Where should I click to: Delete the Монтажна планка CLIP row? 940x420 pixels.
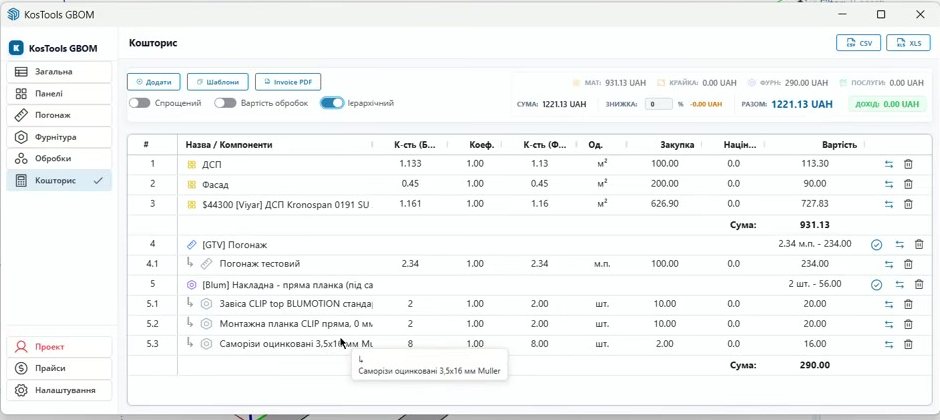(908, 324)
